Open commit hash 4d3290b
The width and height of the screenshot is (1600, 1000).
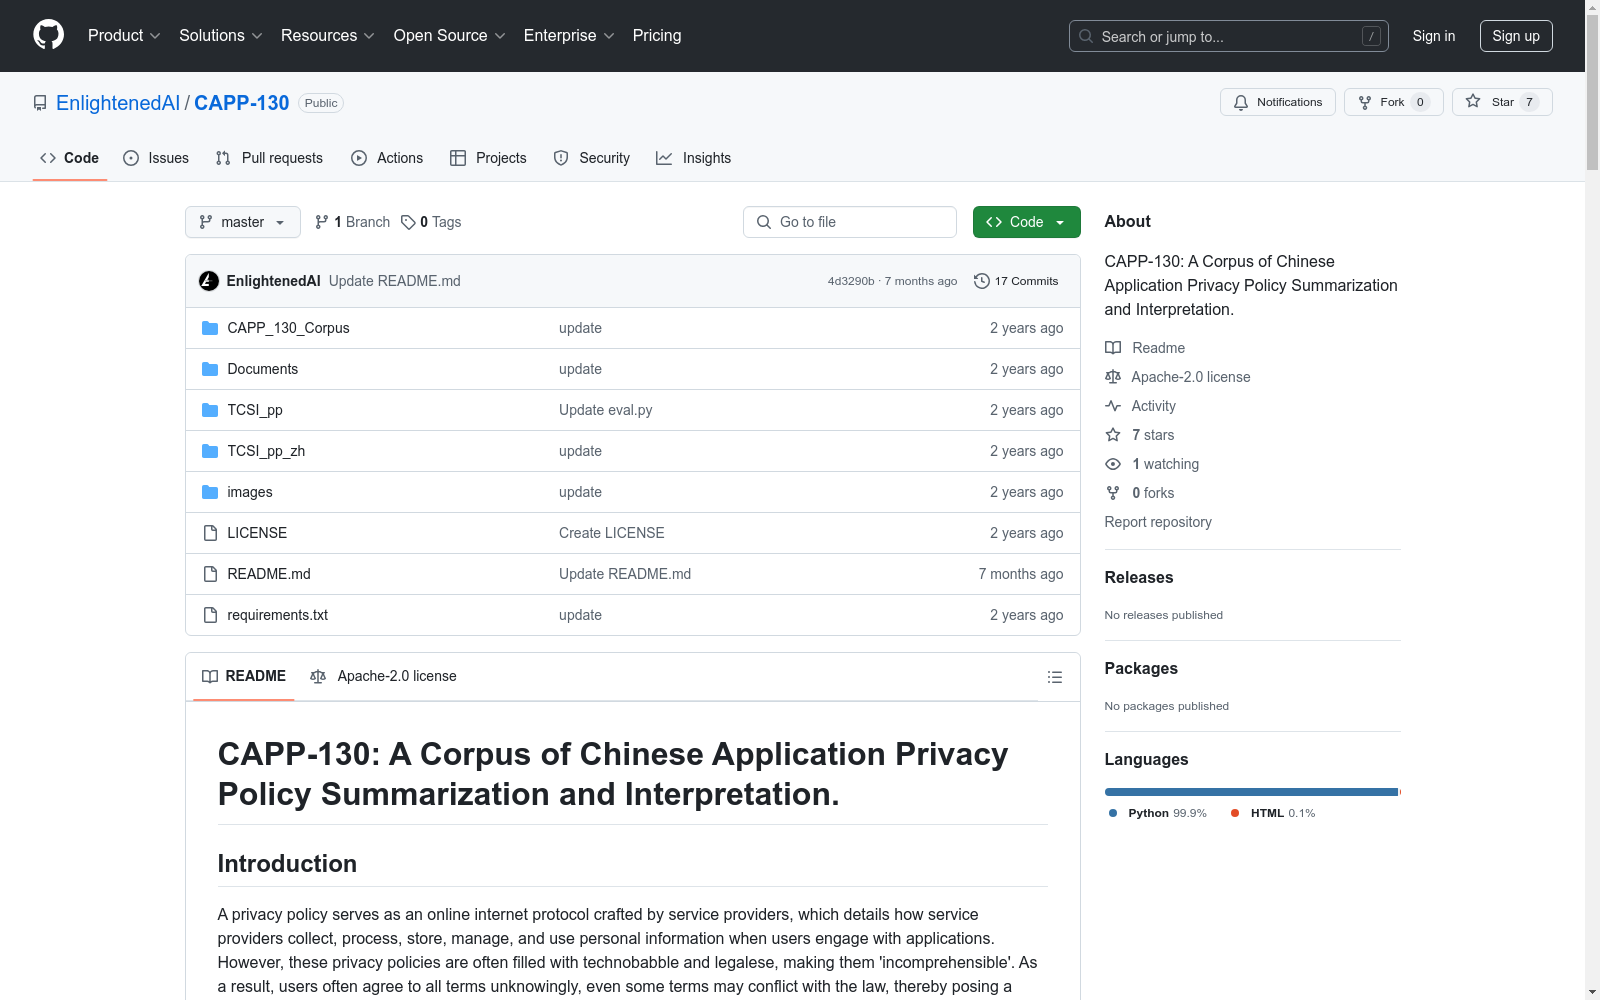pos(851,281)
